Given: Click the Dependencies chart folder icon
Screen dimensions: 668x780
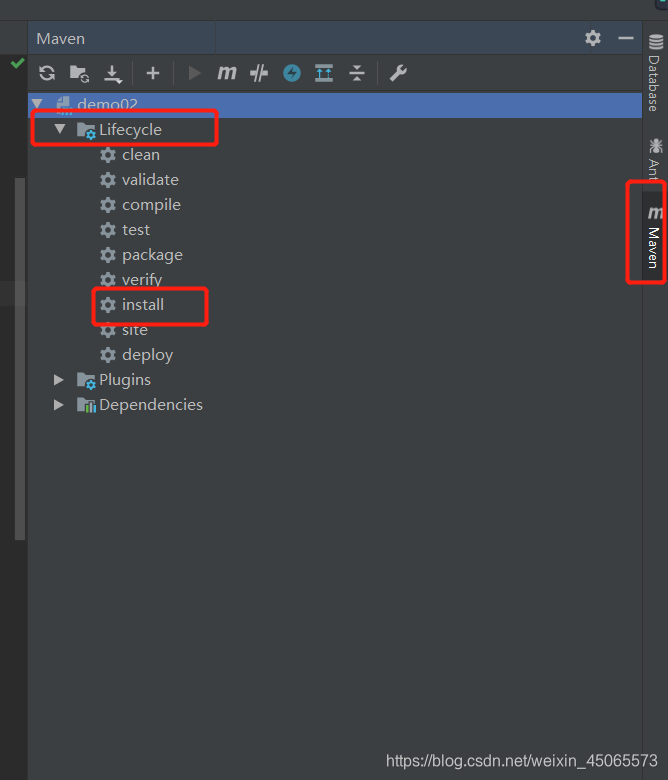Looking at the screenshot, I should (x=86, y=405).
